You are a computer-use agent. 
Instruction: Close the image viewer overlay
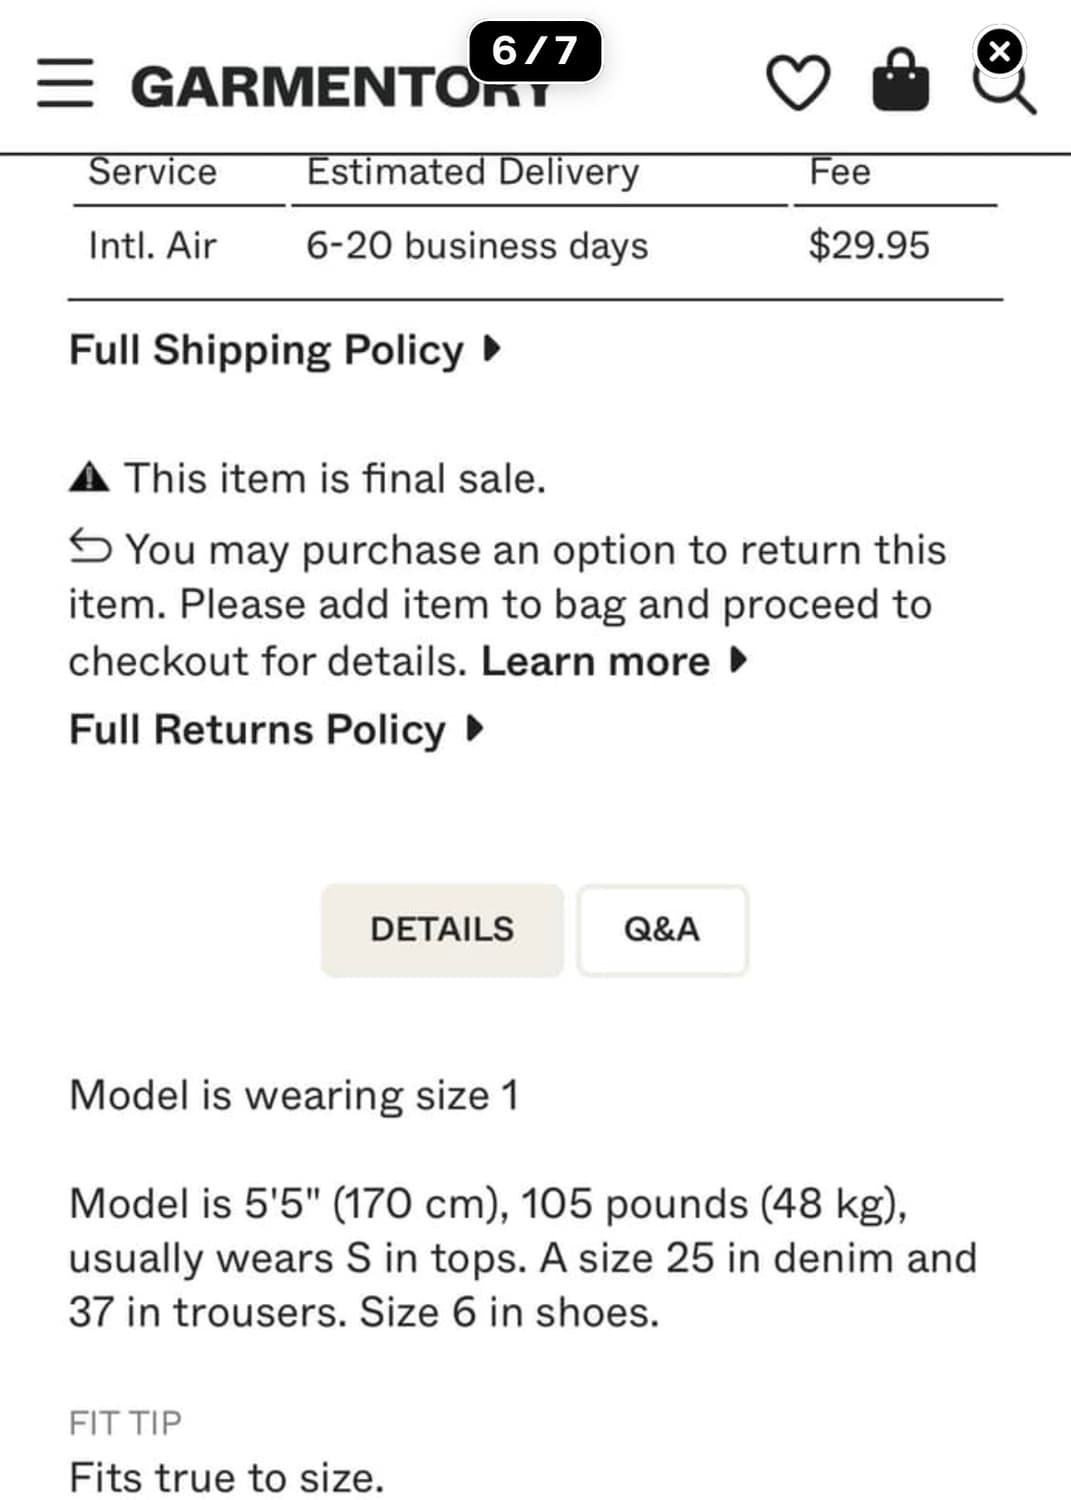999,51
